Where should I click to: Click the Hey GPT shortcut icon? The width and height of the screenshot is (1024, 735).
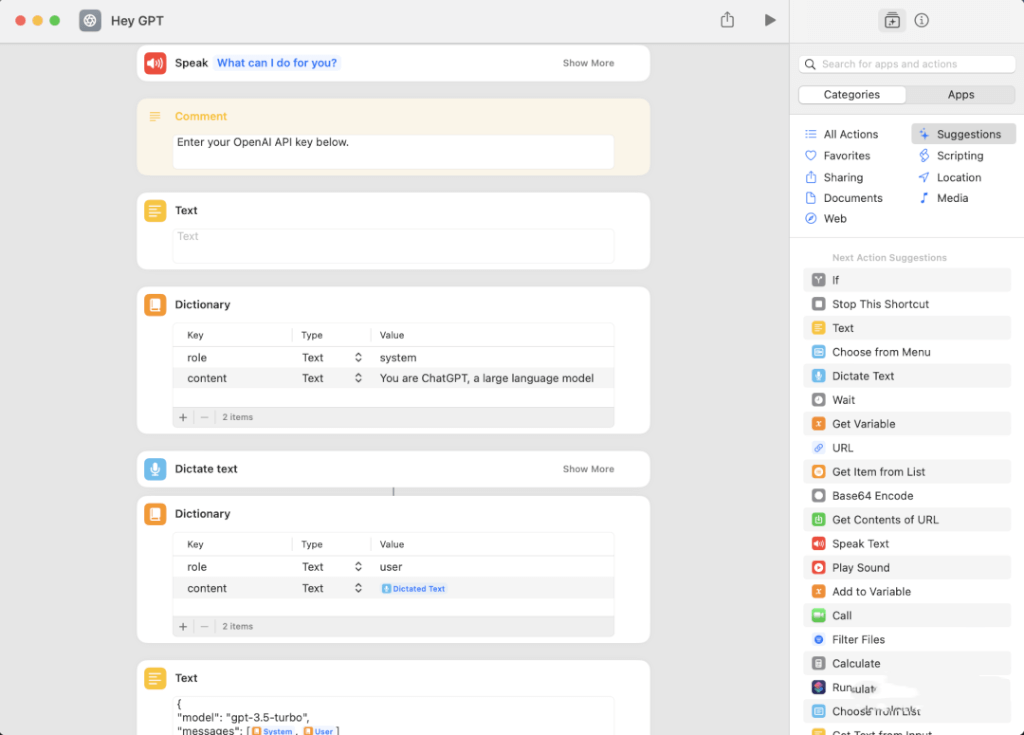(90, 20)
